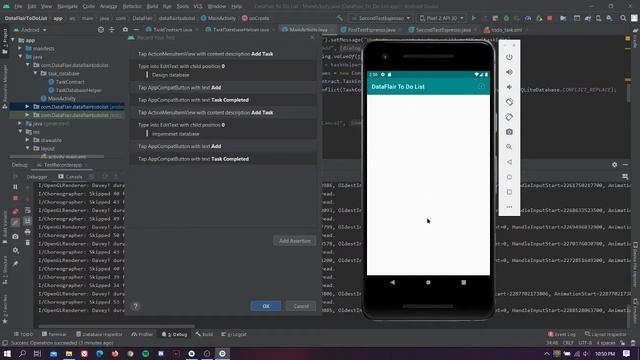The width and height of the screenshot is (640, 360).
Task: Click the Windows Start button
Action: (x=7, y=353)
